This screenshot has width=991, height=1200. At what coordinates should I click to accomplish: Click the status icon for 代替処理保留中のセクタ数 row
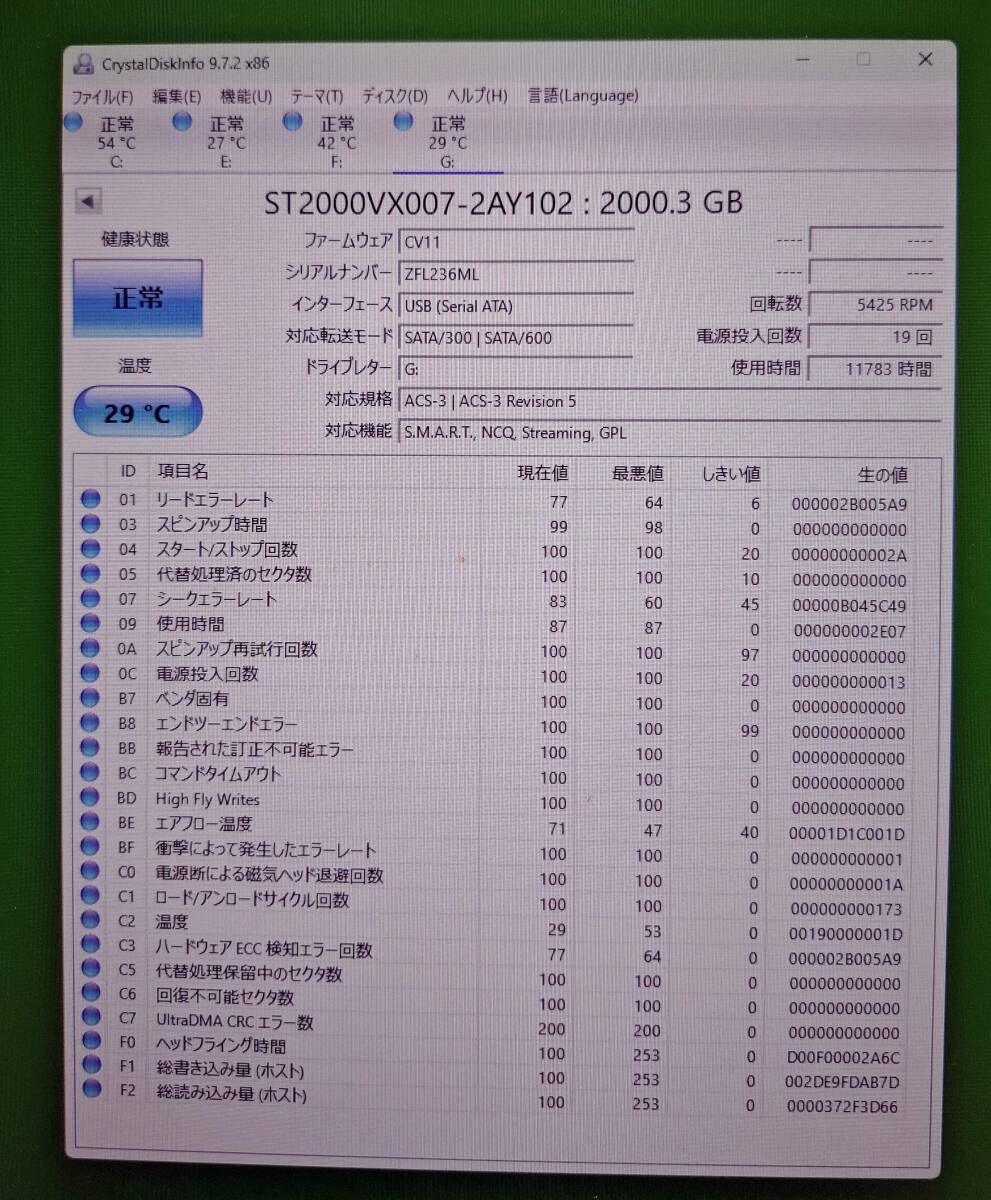(91, 969)
